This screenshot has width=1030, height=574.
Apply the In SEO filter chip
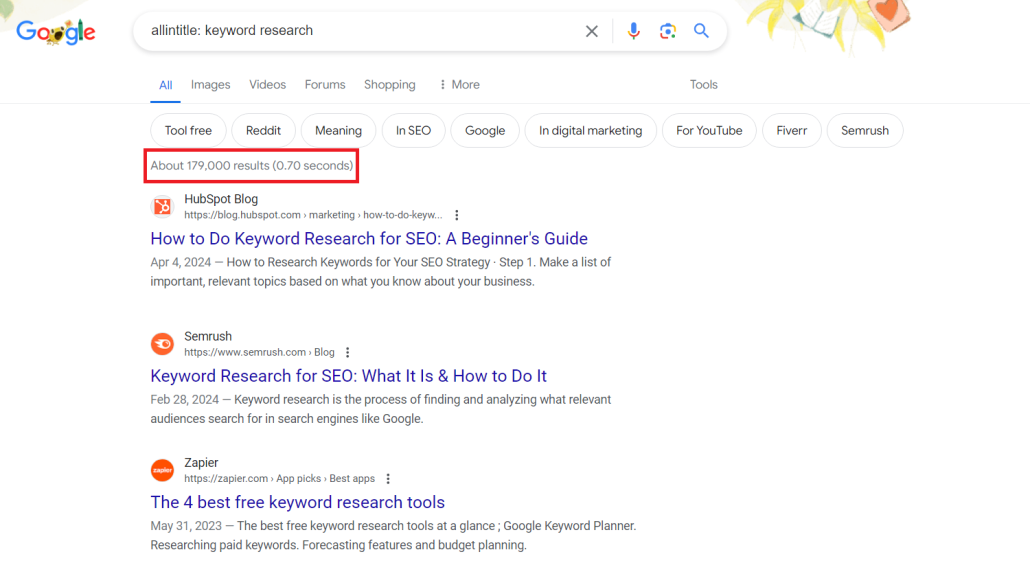point(413,131)
